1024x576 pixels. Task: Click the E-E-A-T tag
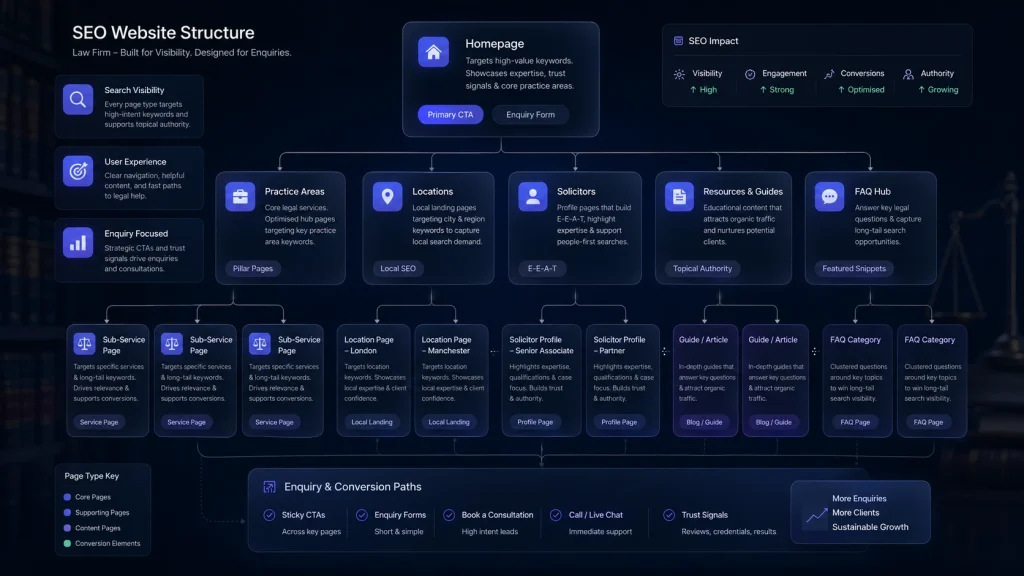point(542,268)
